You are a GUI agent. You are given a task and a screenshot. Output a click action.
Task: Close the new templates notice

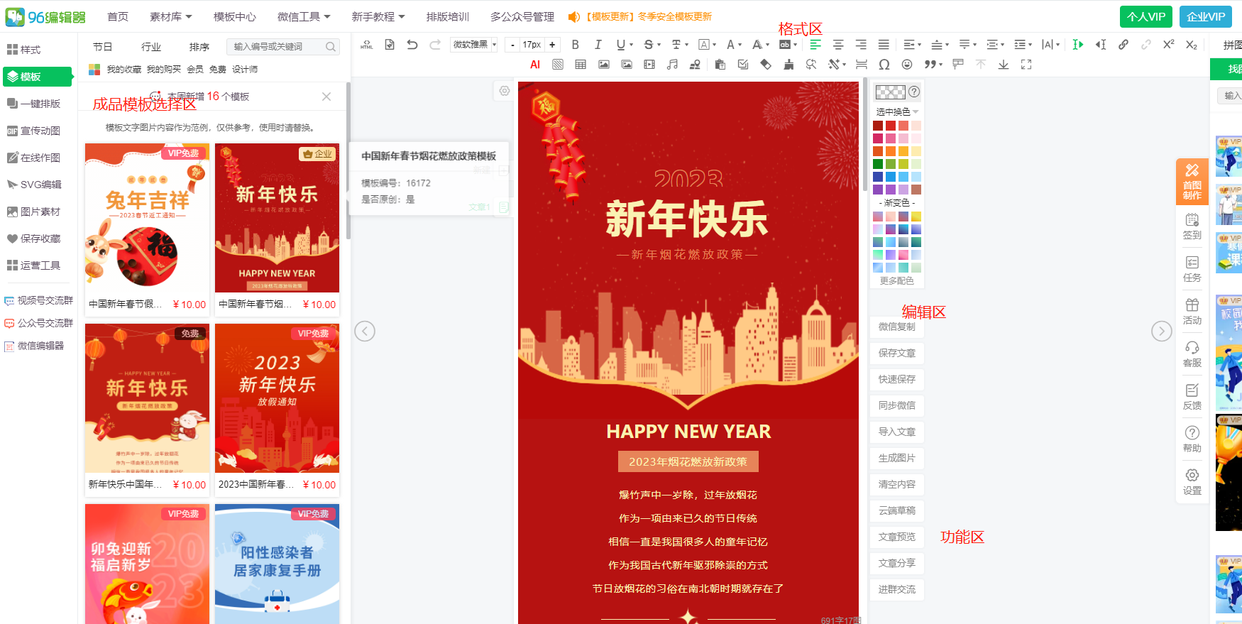pos(327,97)
